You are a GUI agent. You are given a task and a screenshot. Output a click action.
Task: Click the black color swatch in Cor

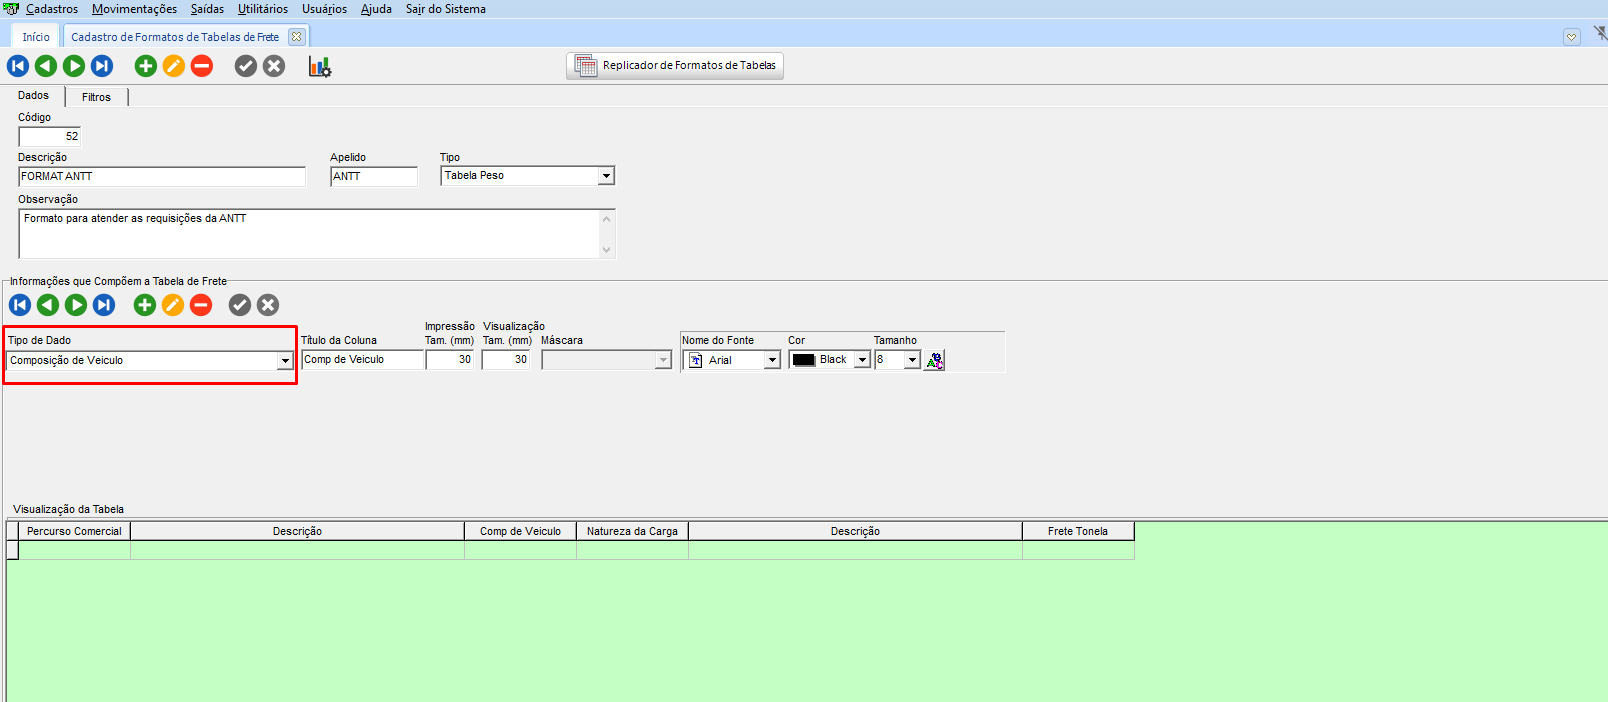coord(804,360)
